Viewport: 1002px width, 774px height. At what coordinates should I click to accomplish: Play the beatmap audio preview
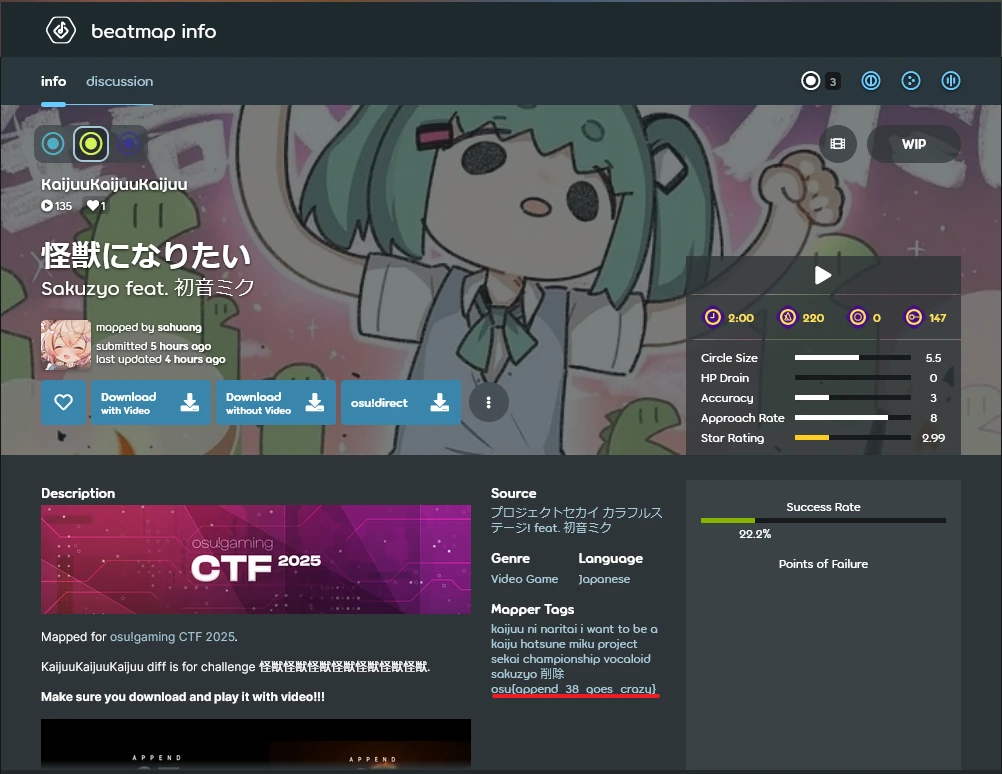(823, 275)
